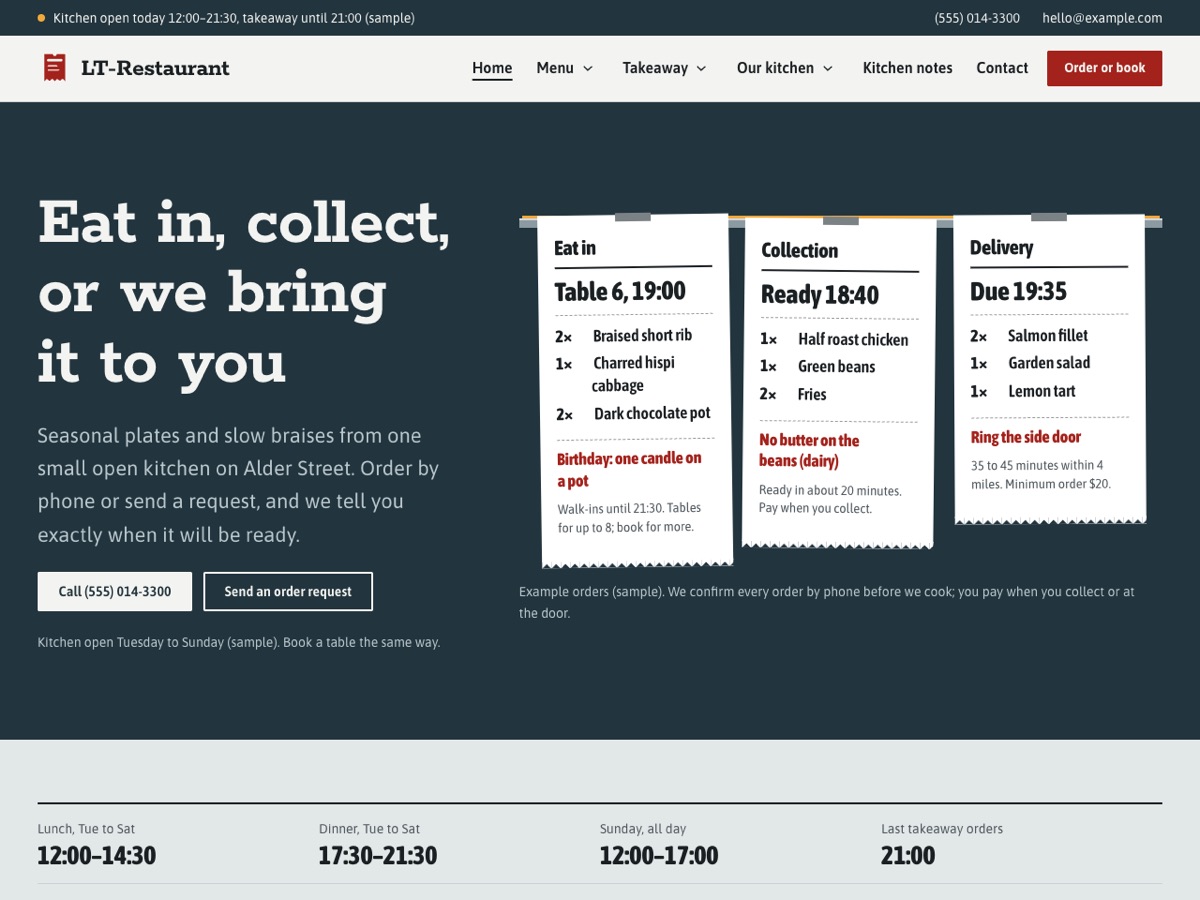Click the LT-Restaurant site title

[x=155, y=68]
